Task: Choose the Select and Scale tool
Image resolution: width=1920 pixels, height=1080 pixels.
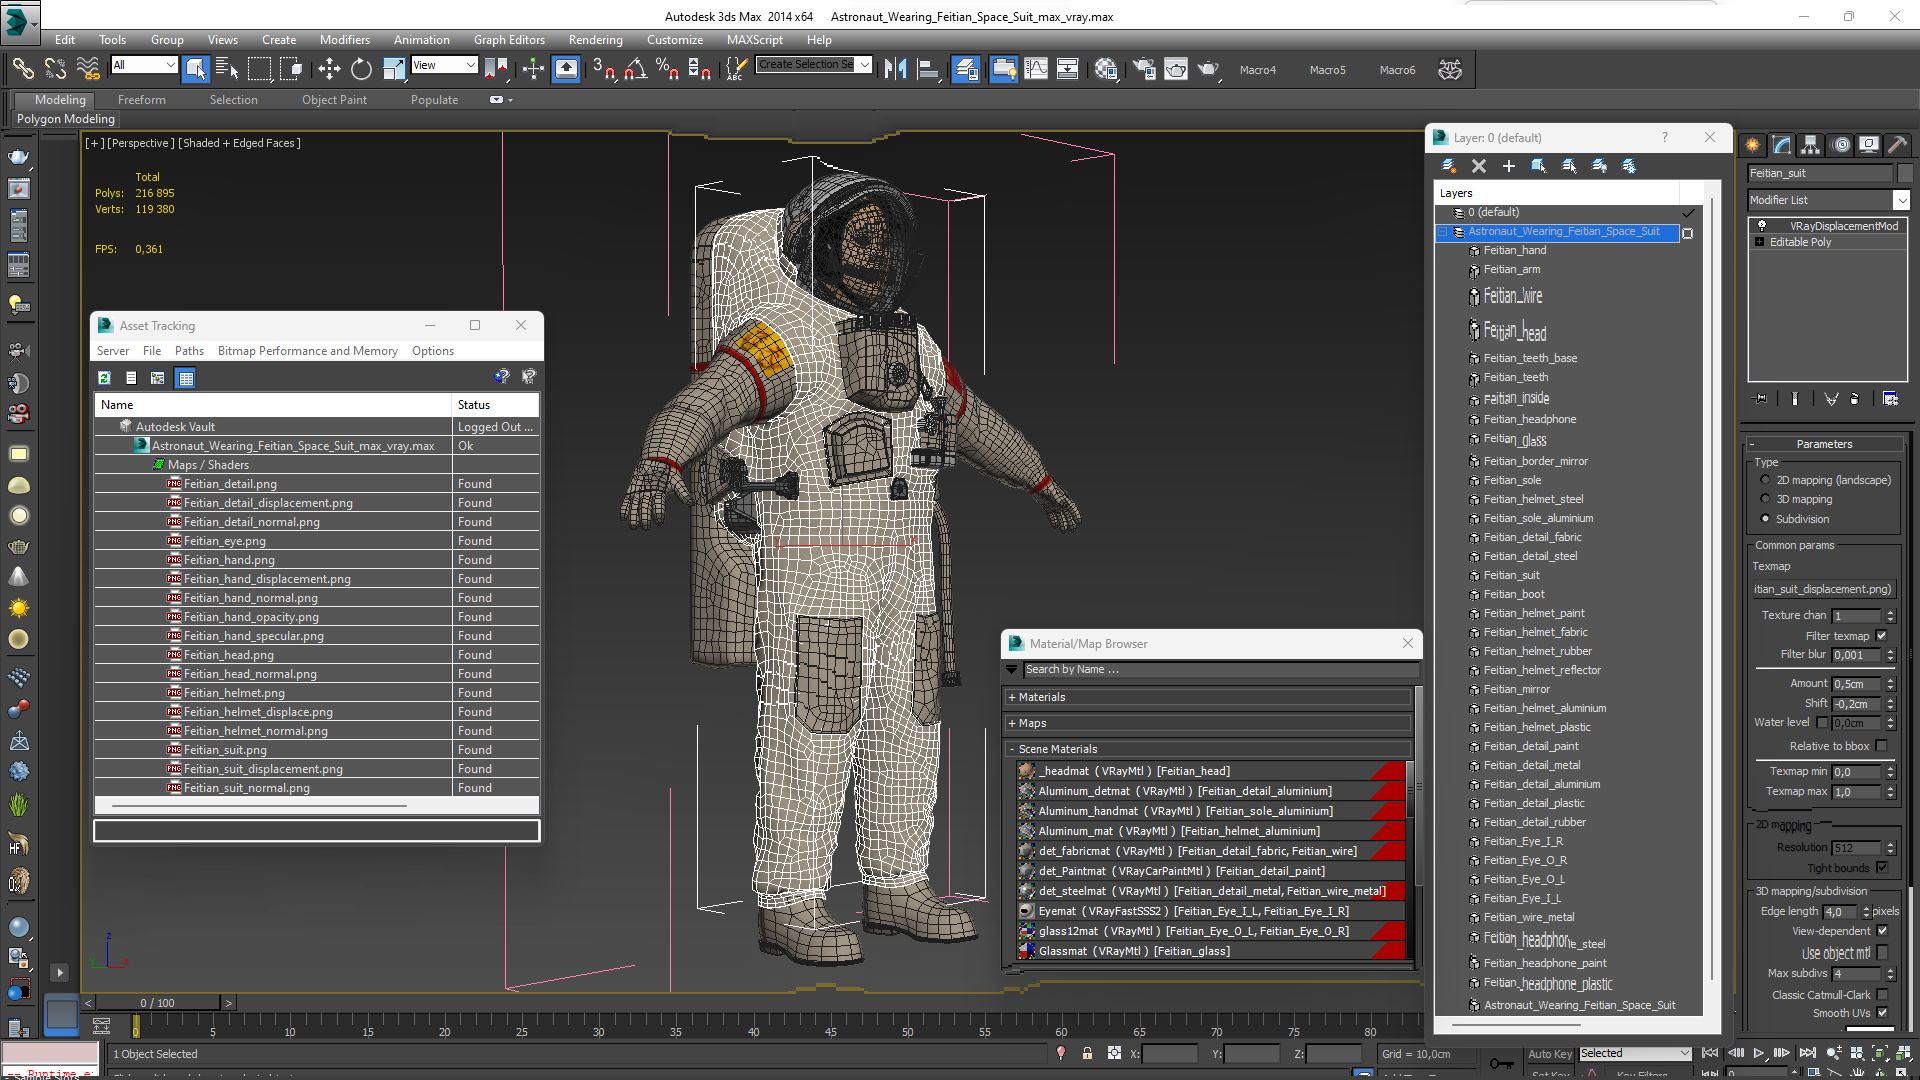Action: (394, 68)
